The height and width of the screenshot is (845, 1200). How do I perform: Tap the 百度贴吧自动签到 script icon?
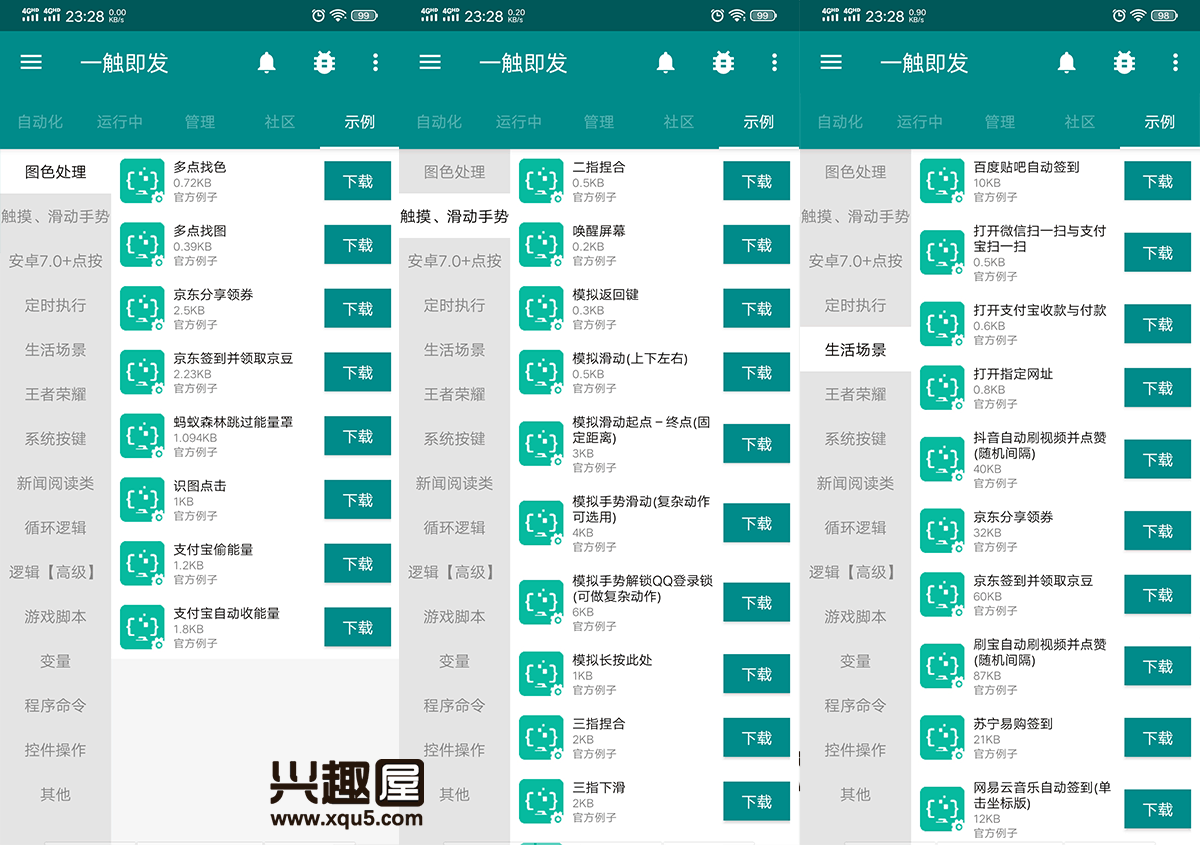pos(942,181)
